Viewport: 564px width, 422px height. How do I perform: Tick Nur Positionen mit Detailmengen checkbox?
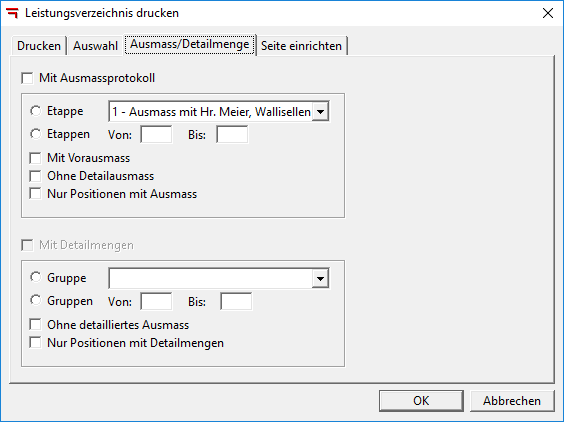tap(36, 343)
